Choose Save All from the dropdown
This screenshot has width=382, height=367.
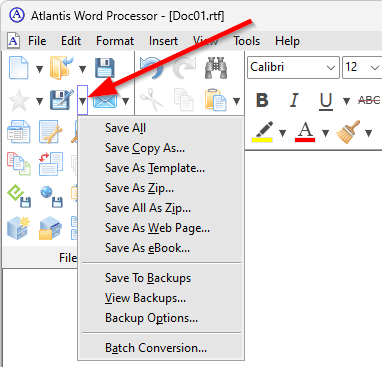tap(161, 128)
